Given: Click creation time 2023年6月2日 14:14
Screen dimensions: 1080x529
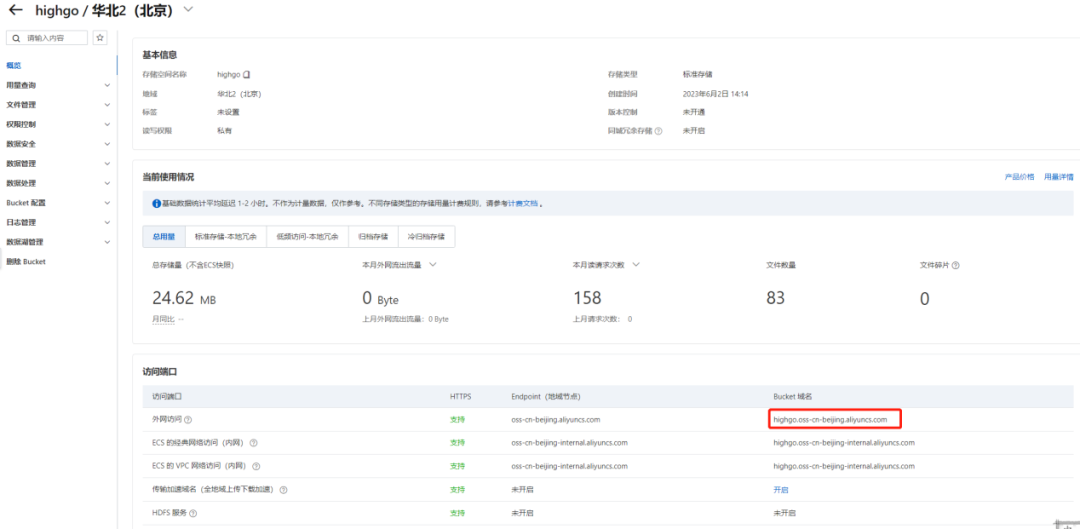Looking at the screenshot, I should point(716,94).
